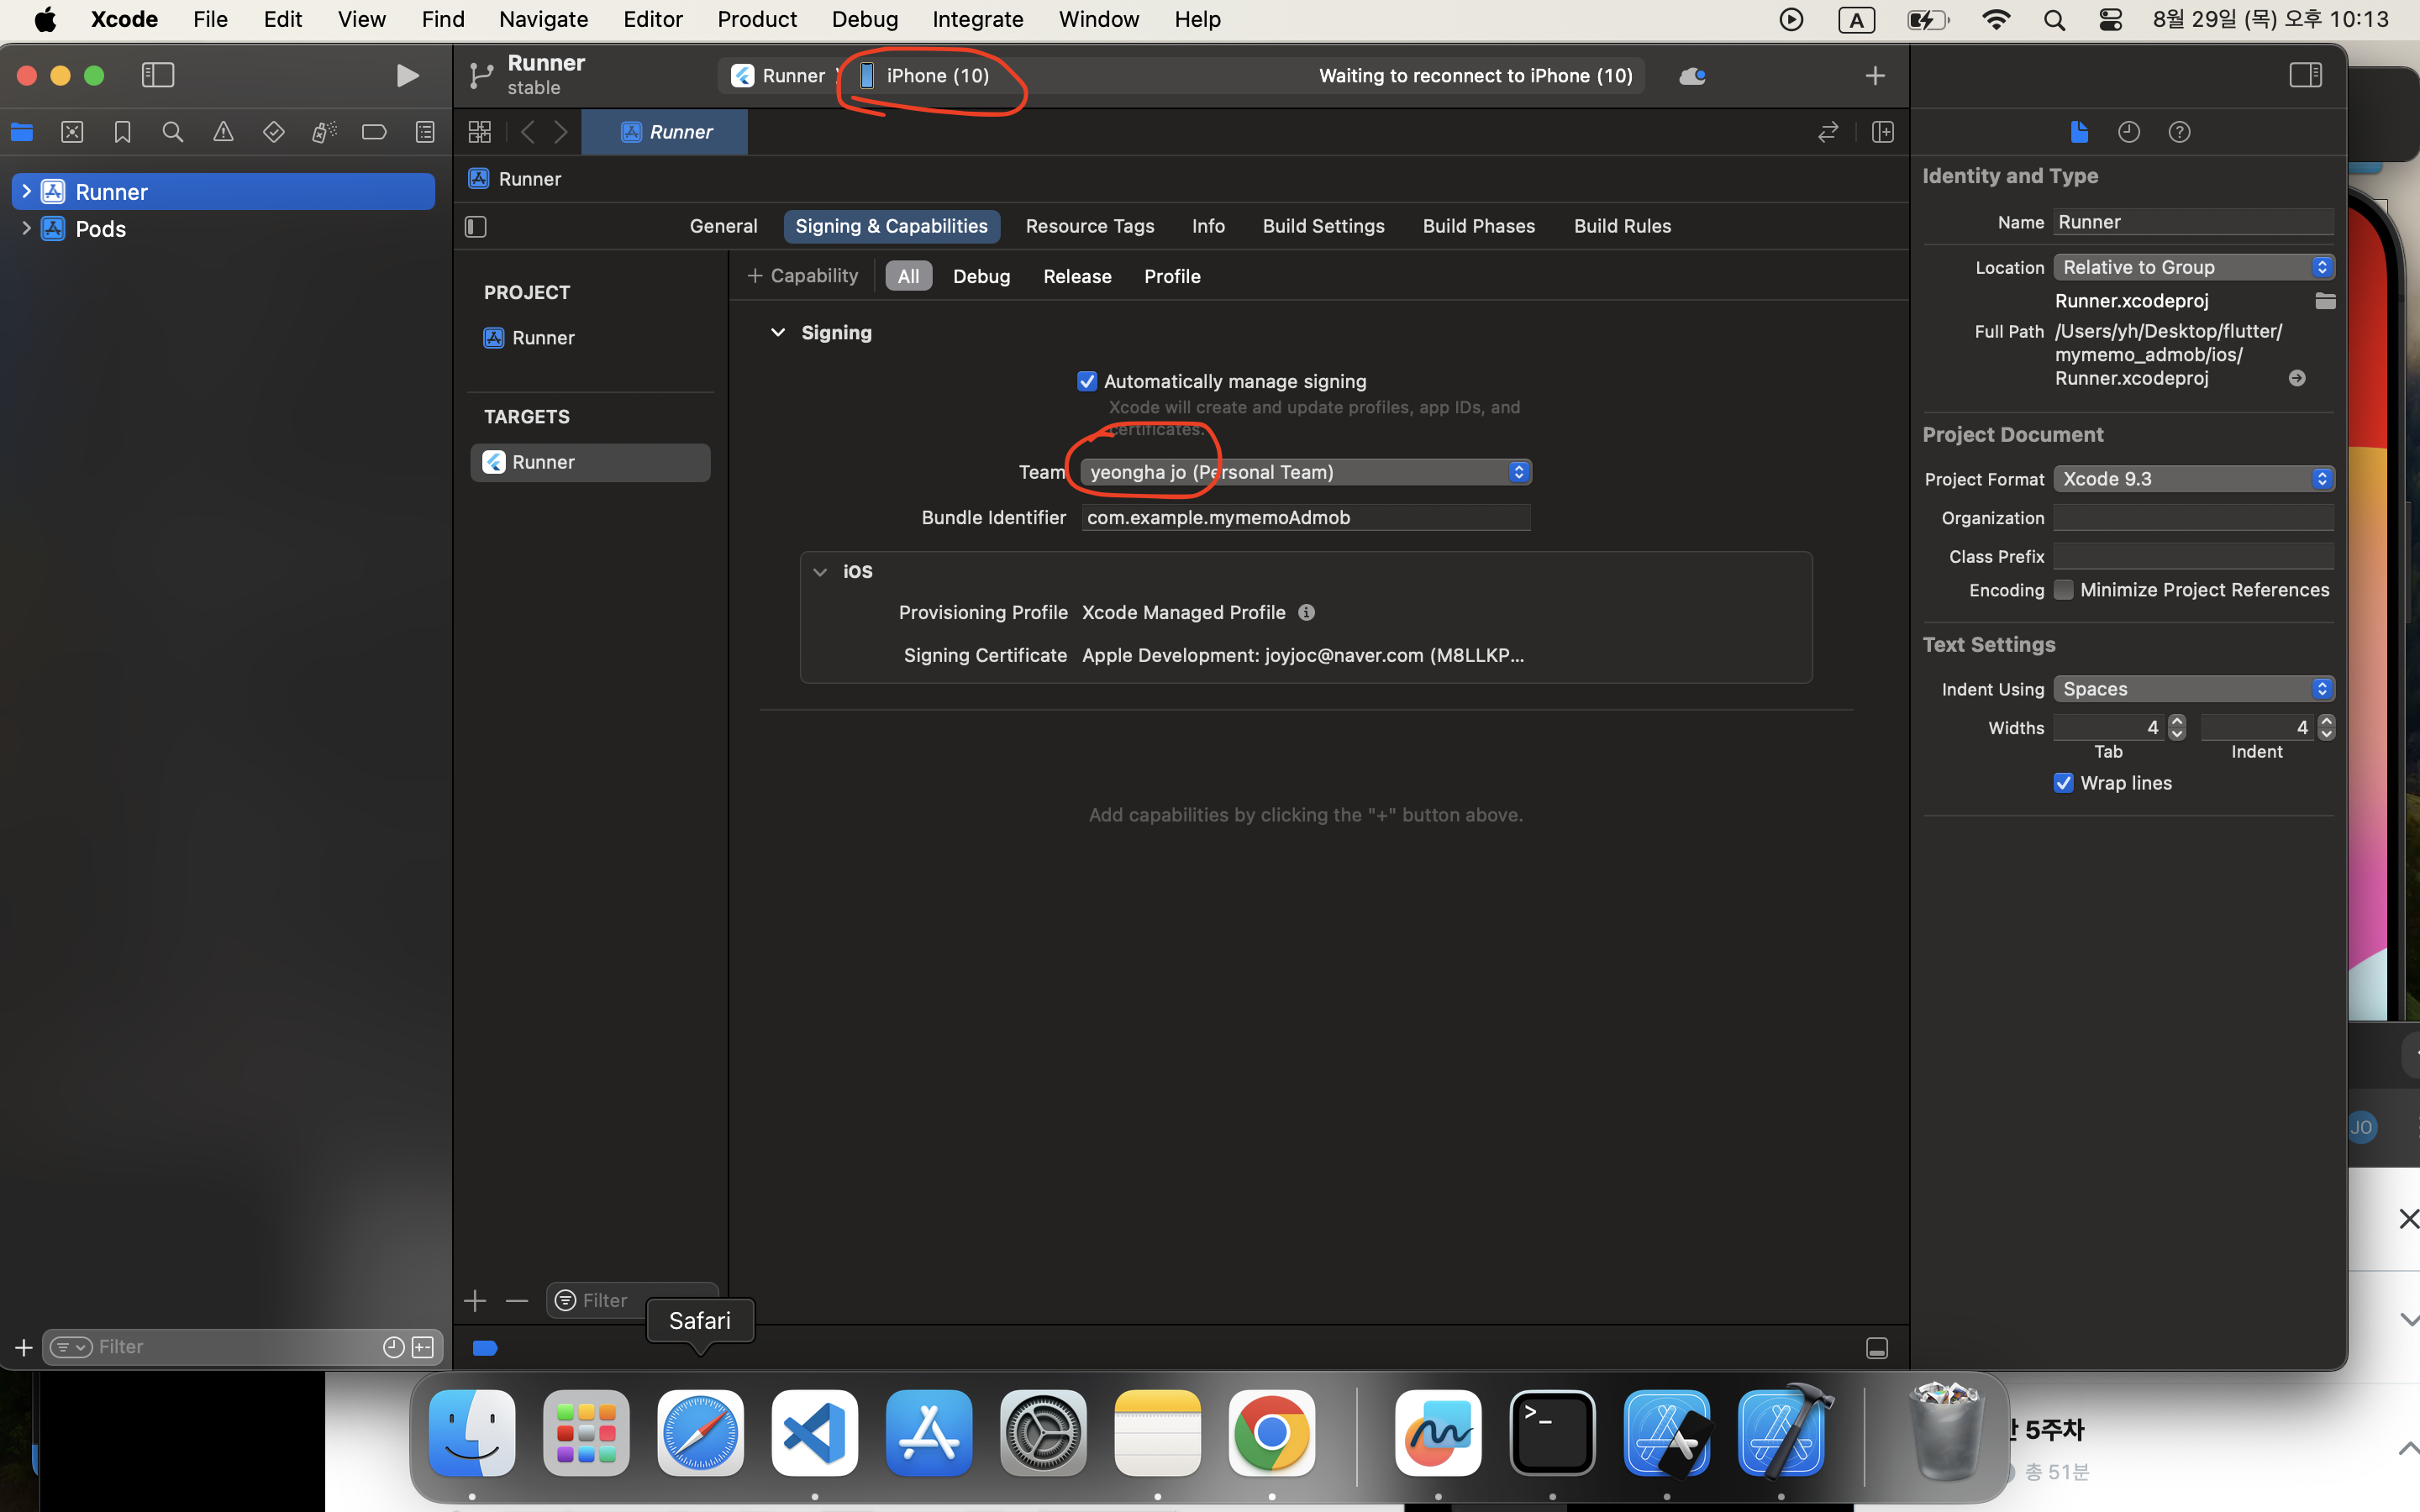Open Safari from the Dock

click(700, 1433)
